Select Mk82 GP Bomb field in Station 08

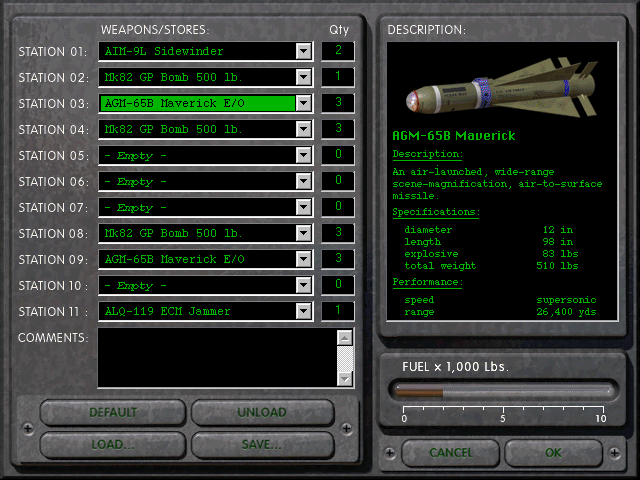click(198, 233)
